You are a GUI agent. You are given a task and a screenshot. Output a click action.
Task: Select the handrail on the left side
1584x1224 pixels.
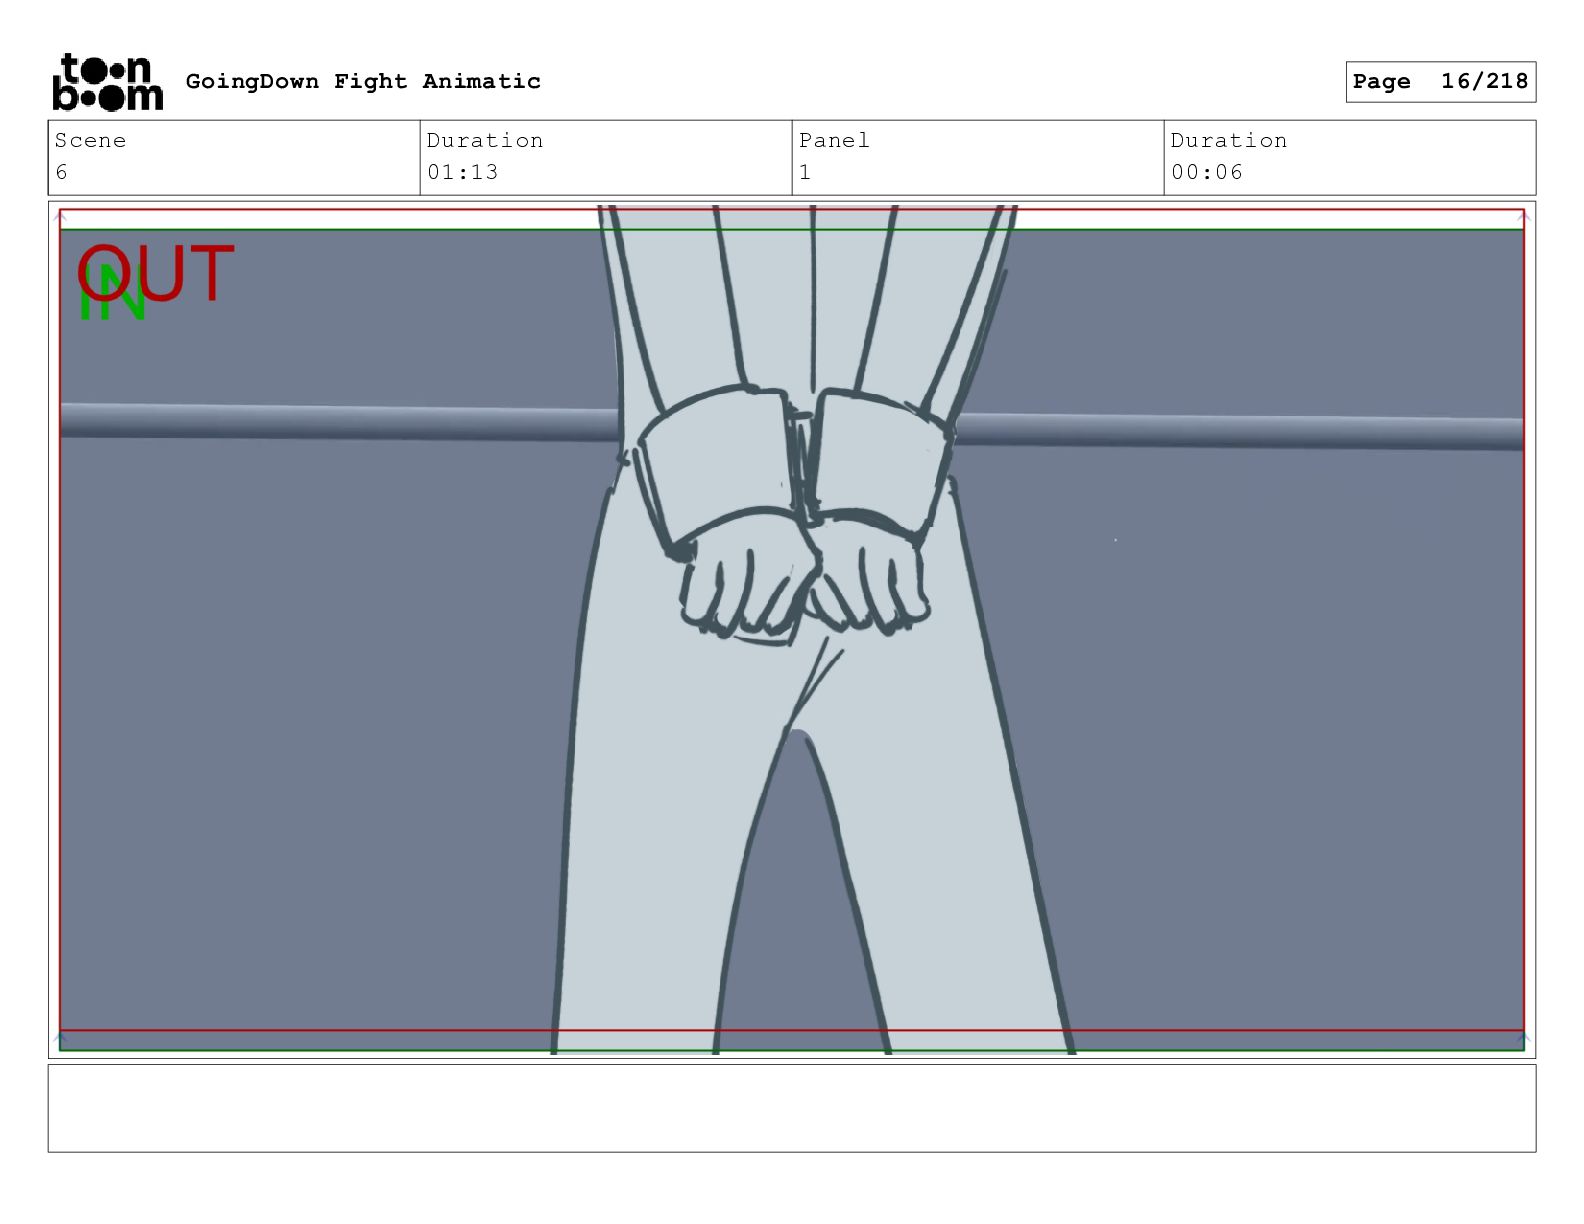340,421
